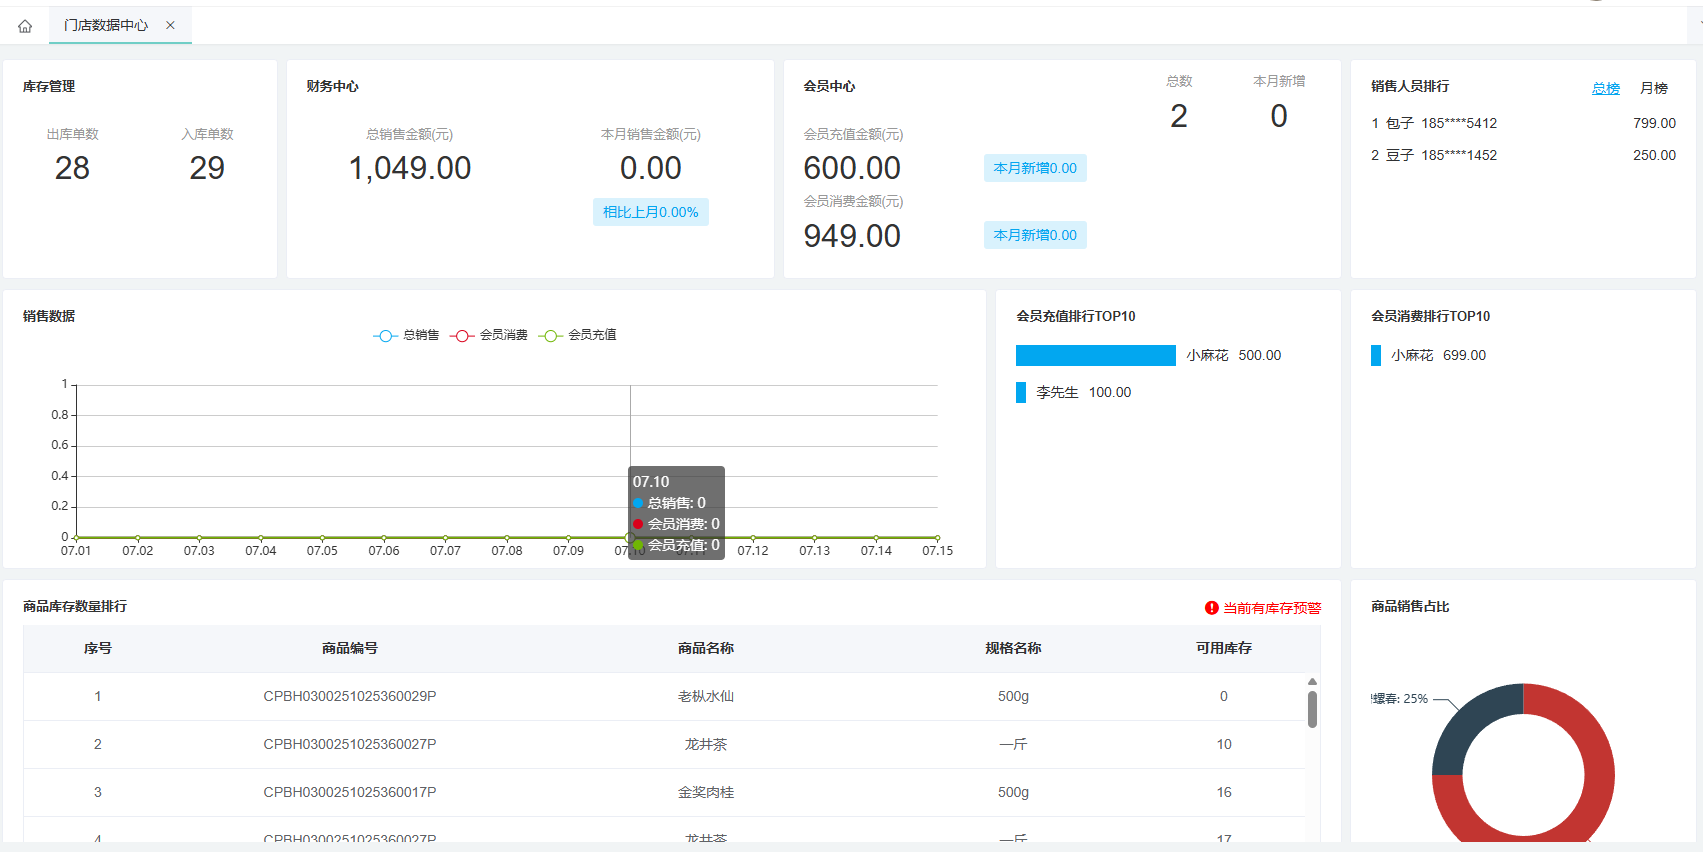Toggle the 总销售 legend series

coord(406,335)
